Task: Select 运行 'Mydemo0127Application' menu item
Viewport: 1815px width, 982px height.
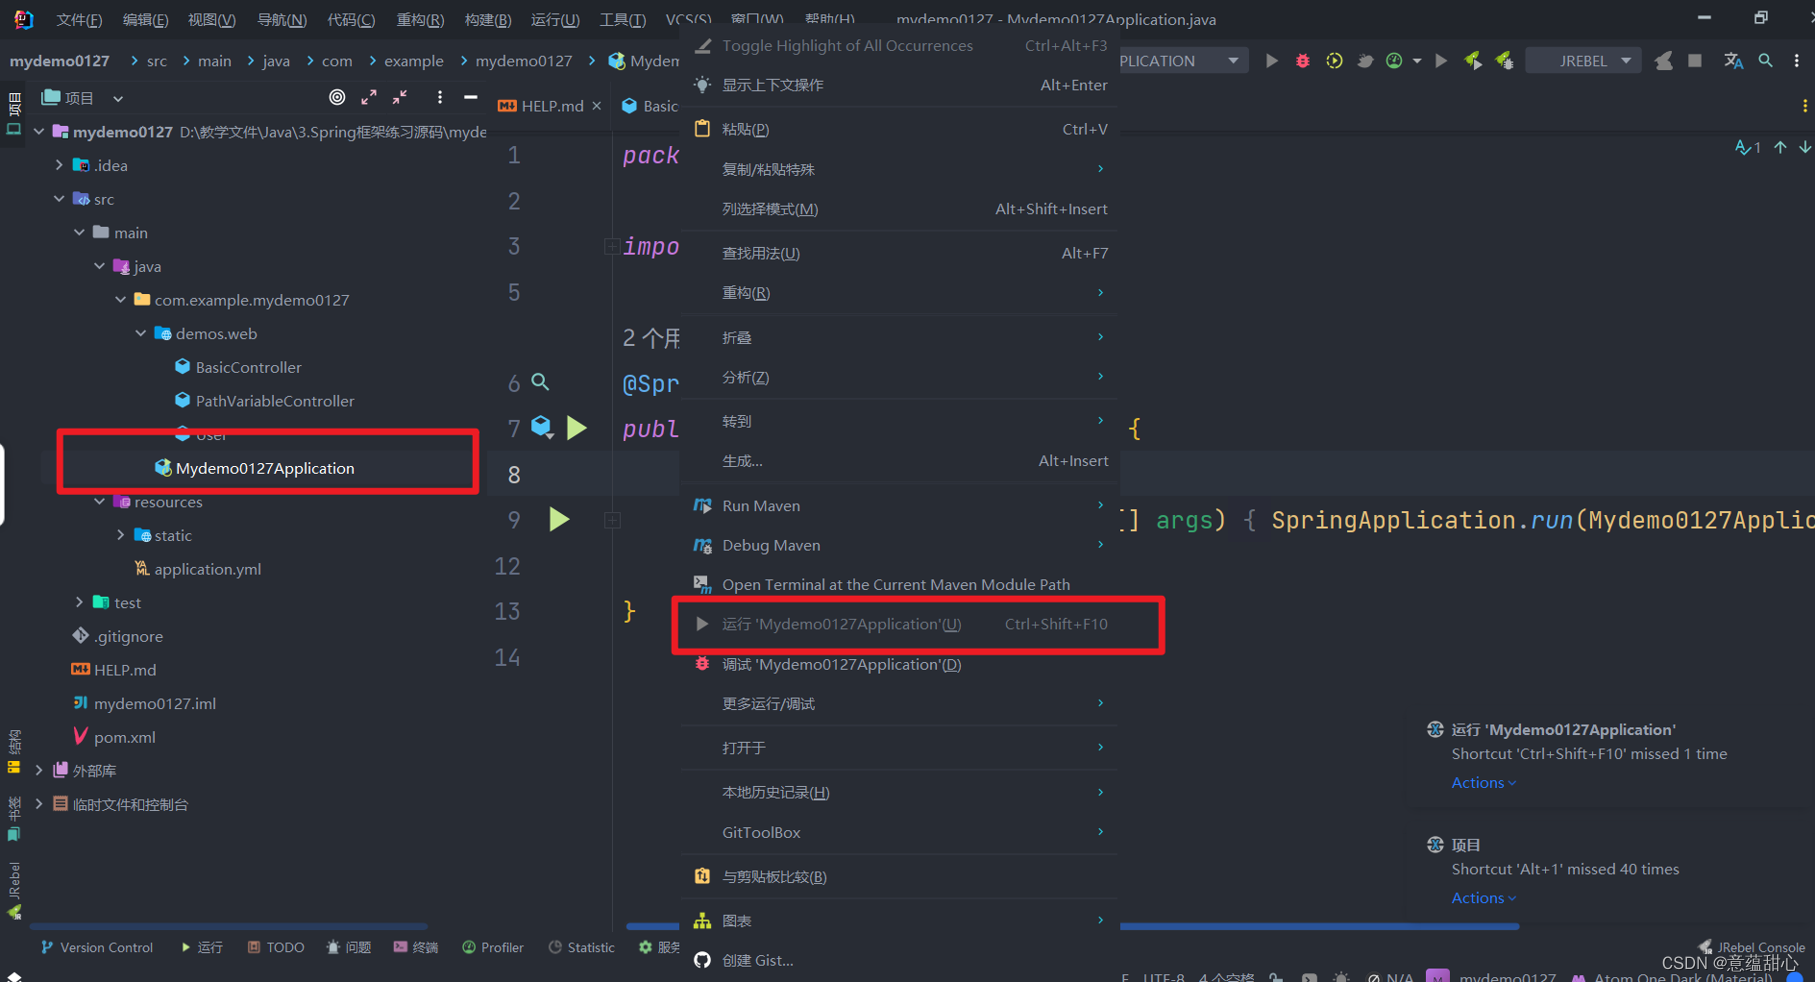Action: 899,624
